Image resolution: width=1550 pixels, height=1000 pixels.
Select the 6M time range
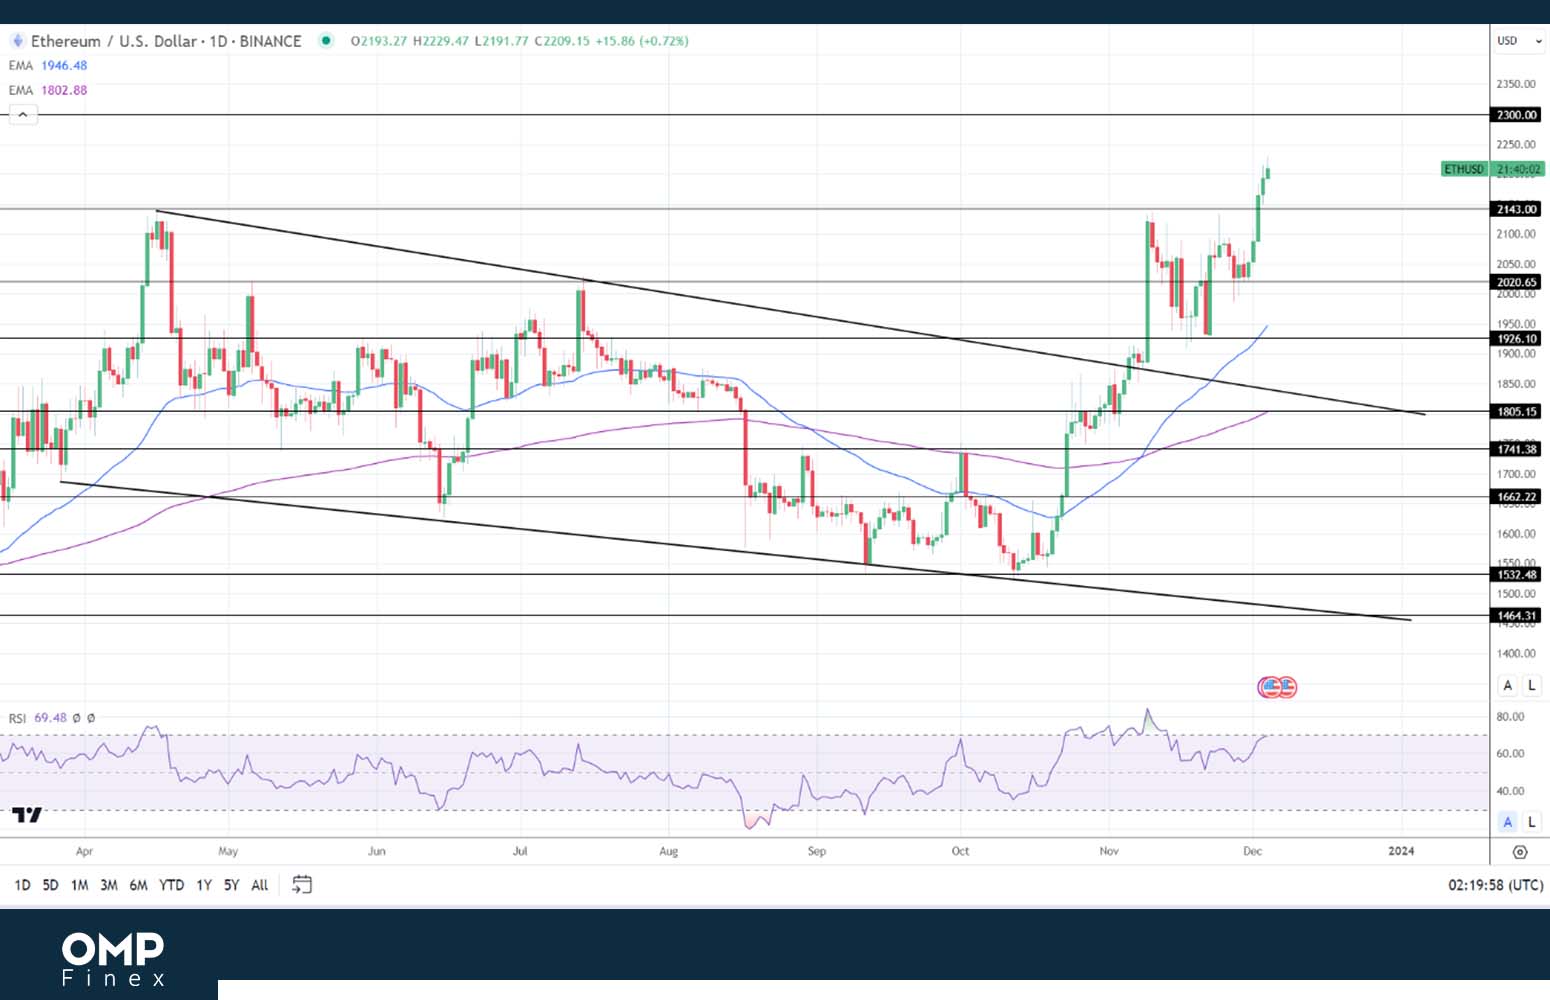[x=138, y=885]
